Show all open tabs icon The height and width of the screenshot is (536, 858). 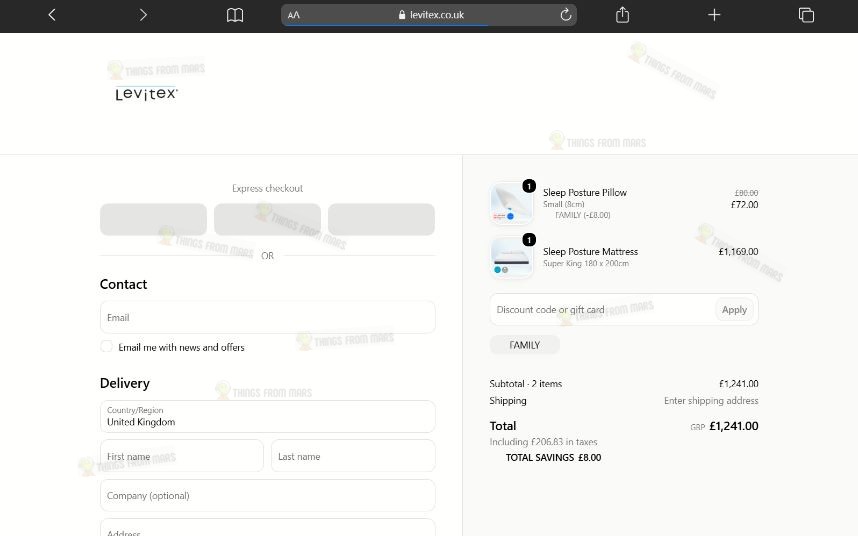point(806,15)
